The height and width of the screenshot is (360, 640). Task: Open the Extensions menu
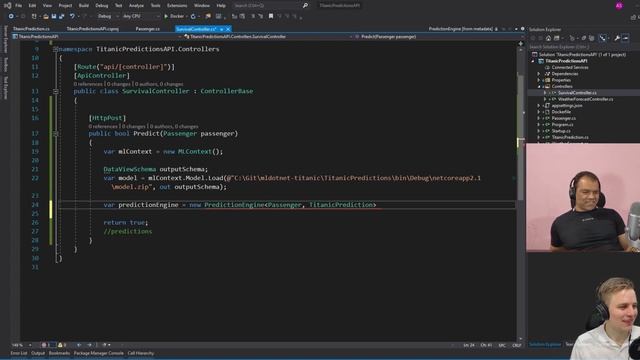177,6
